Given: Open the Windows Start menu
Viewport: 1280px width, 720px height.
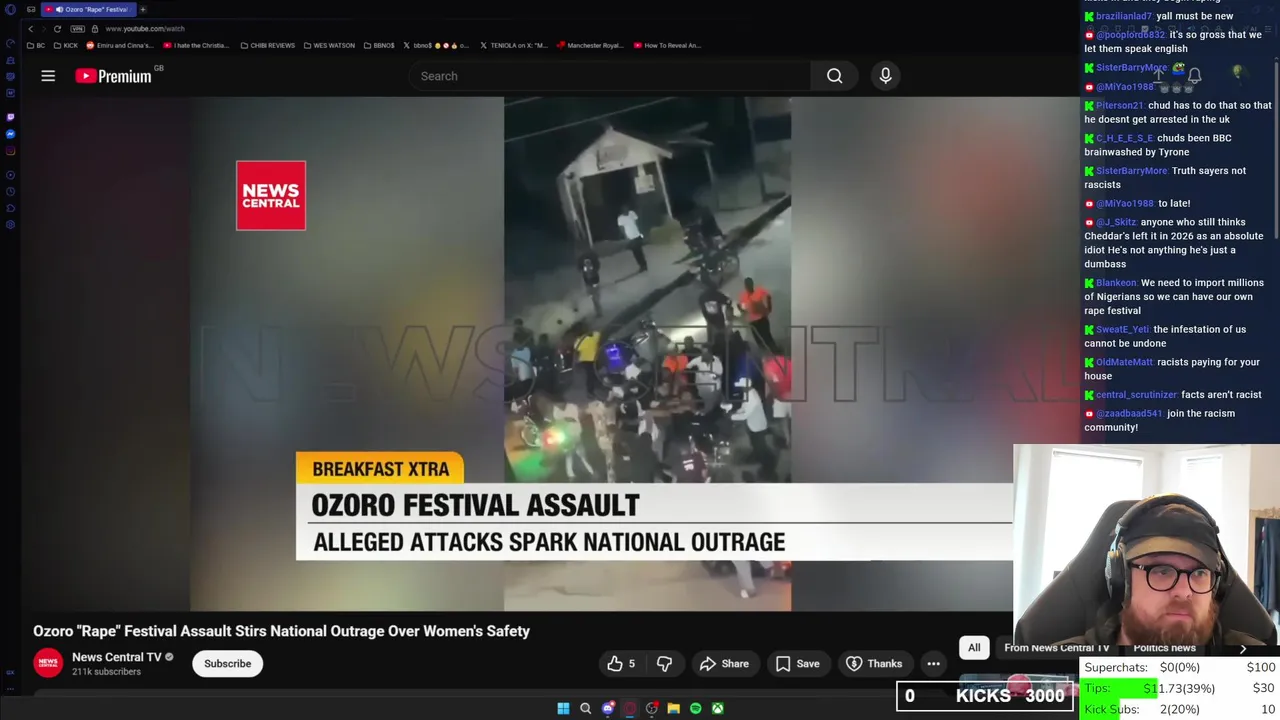Looking at the screenshot, I should pos(563,708).
